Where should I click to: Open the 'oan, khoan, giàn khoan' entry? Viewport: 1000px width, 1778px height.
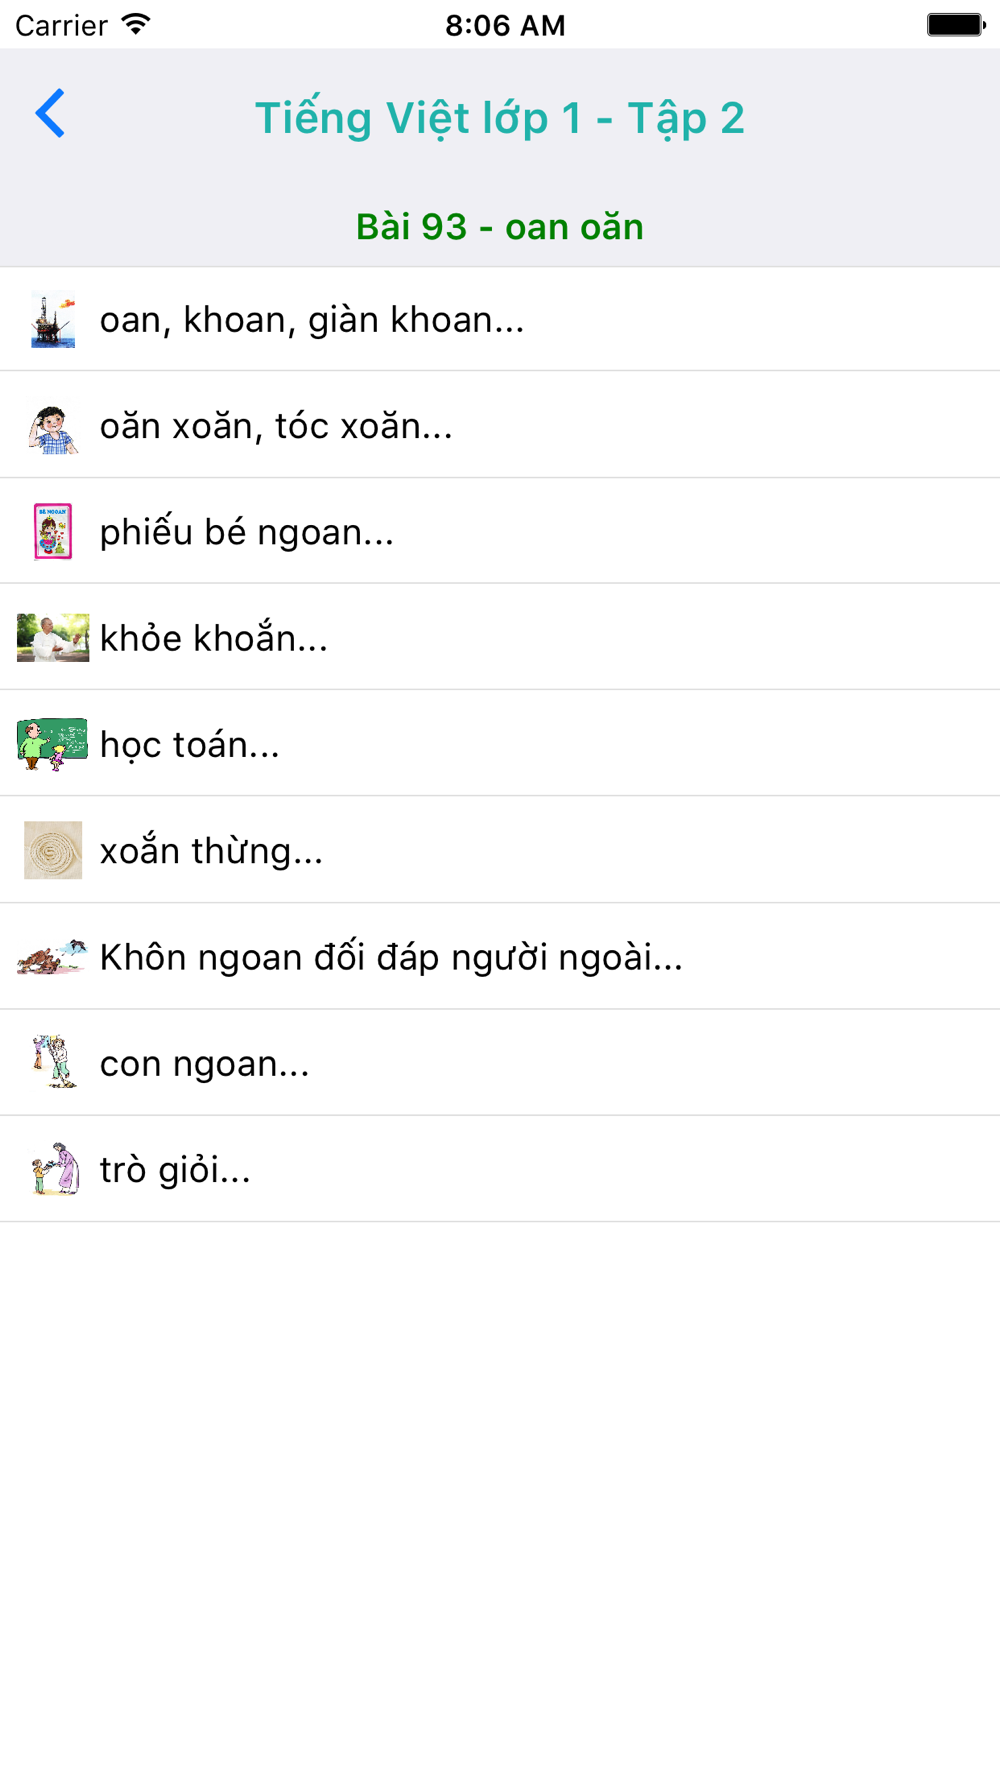point(500,319)
